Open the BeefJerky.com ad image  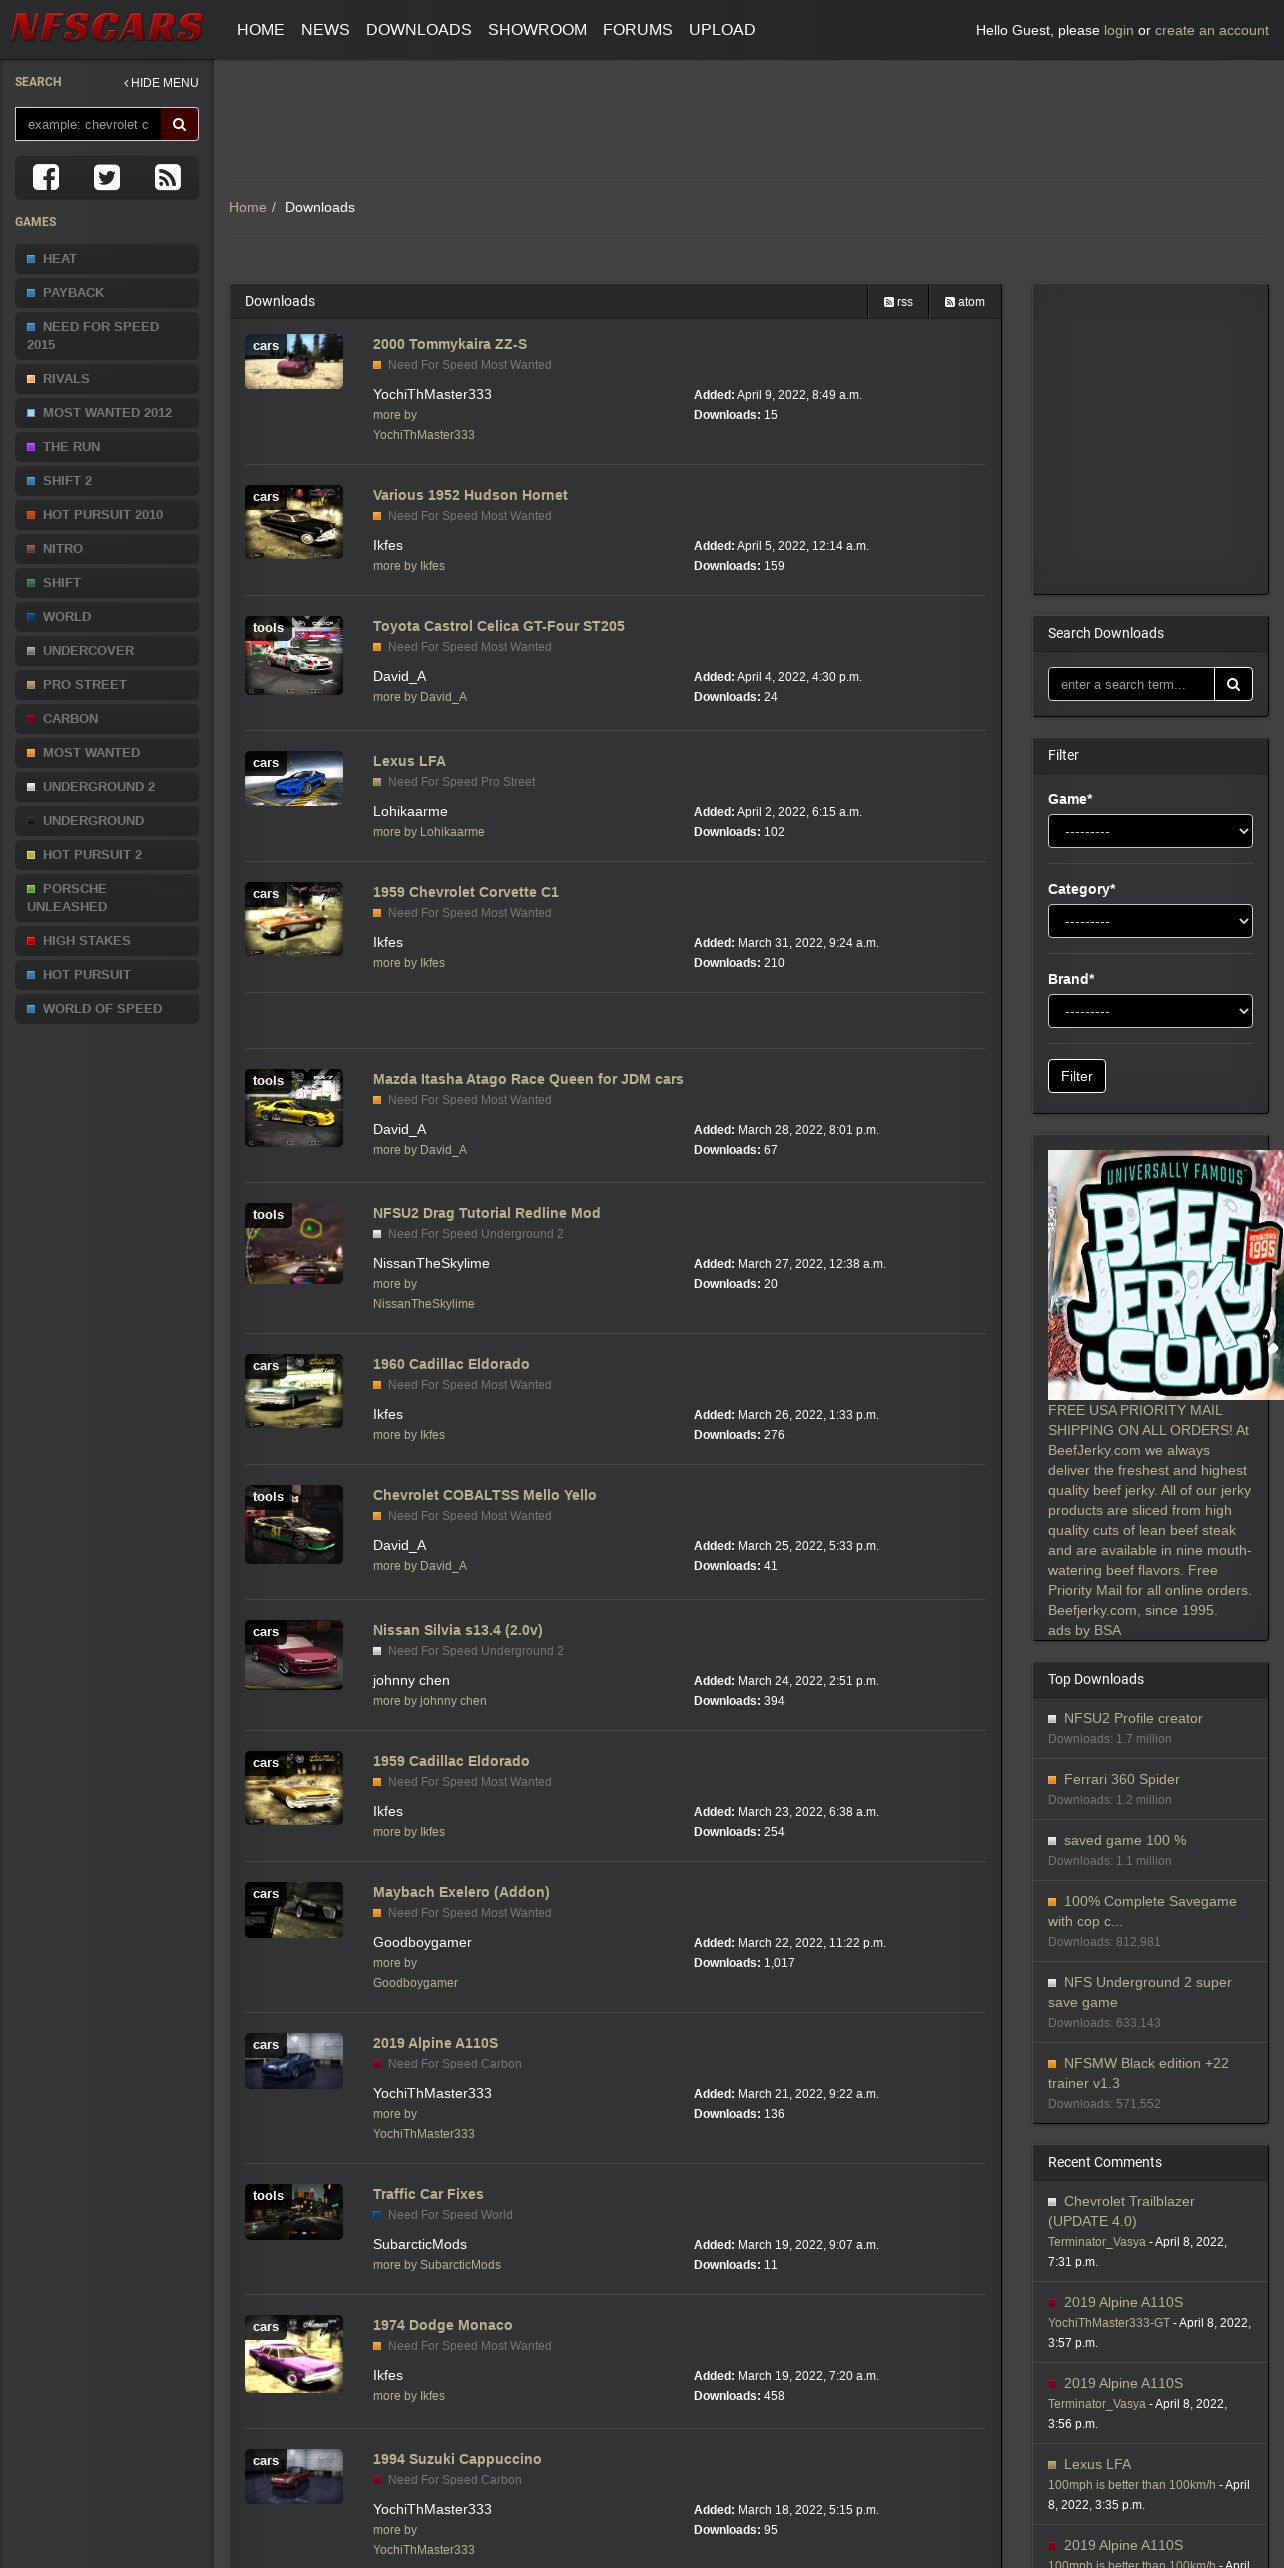[1165, 1275]
